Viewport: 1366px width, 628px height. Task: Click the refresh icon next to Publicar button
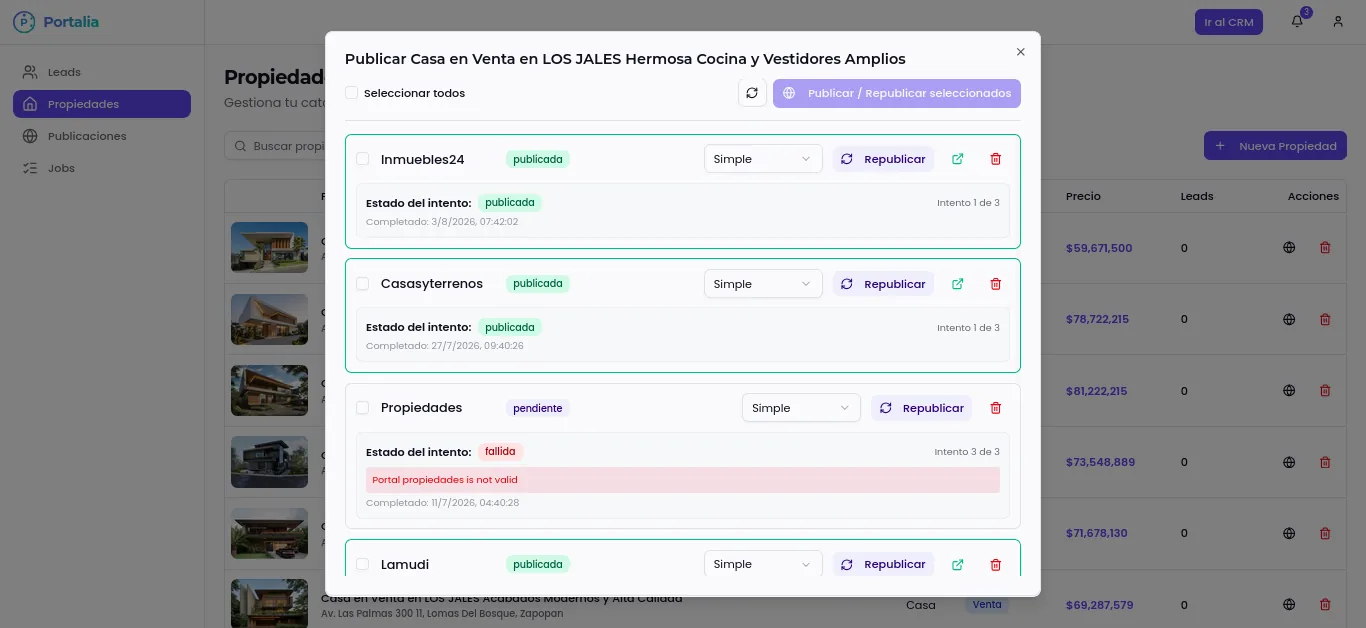click(752, 93)
